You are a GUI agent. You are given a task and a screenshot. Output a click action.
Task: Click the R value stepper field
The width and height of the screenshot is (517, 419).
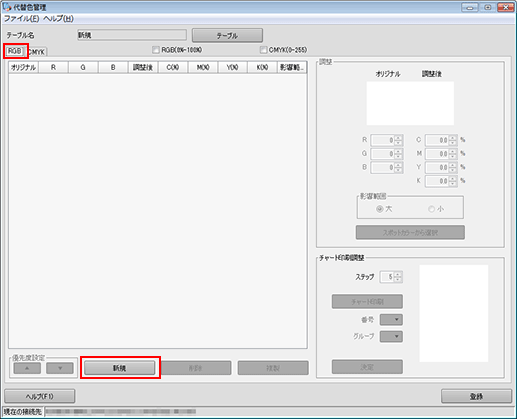386,140
